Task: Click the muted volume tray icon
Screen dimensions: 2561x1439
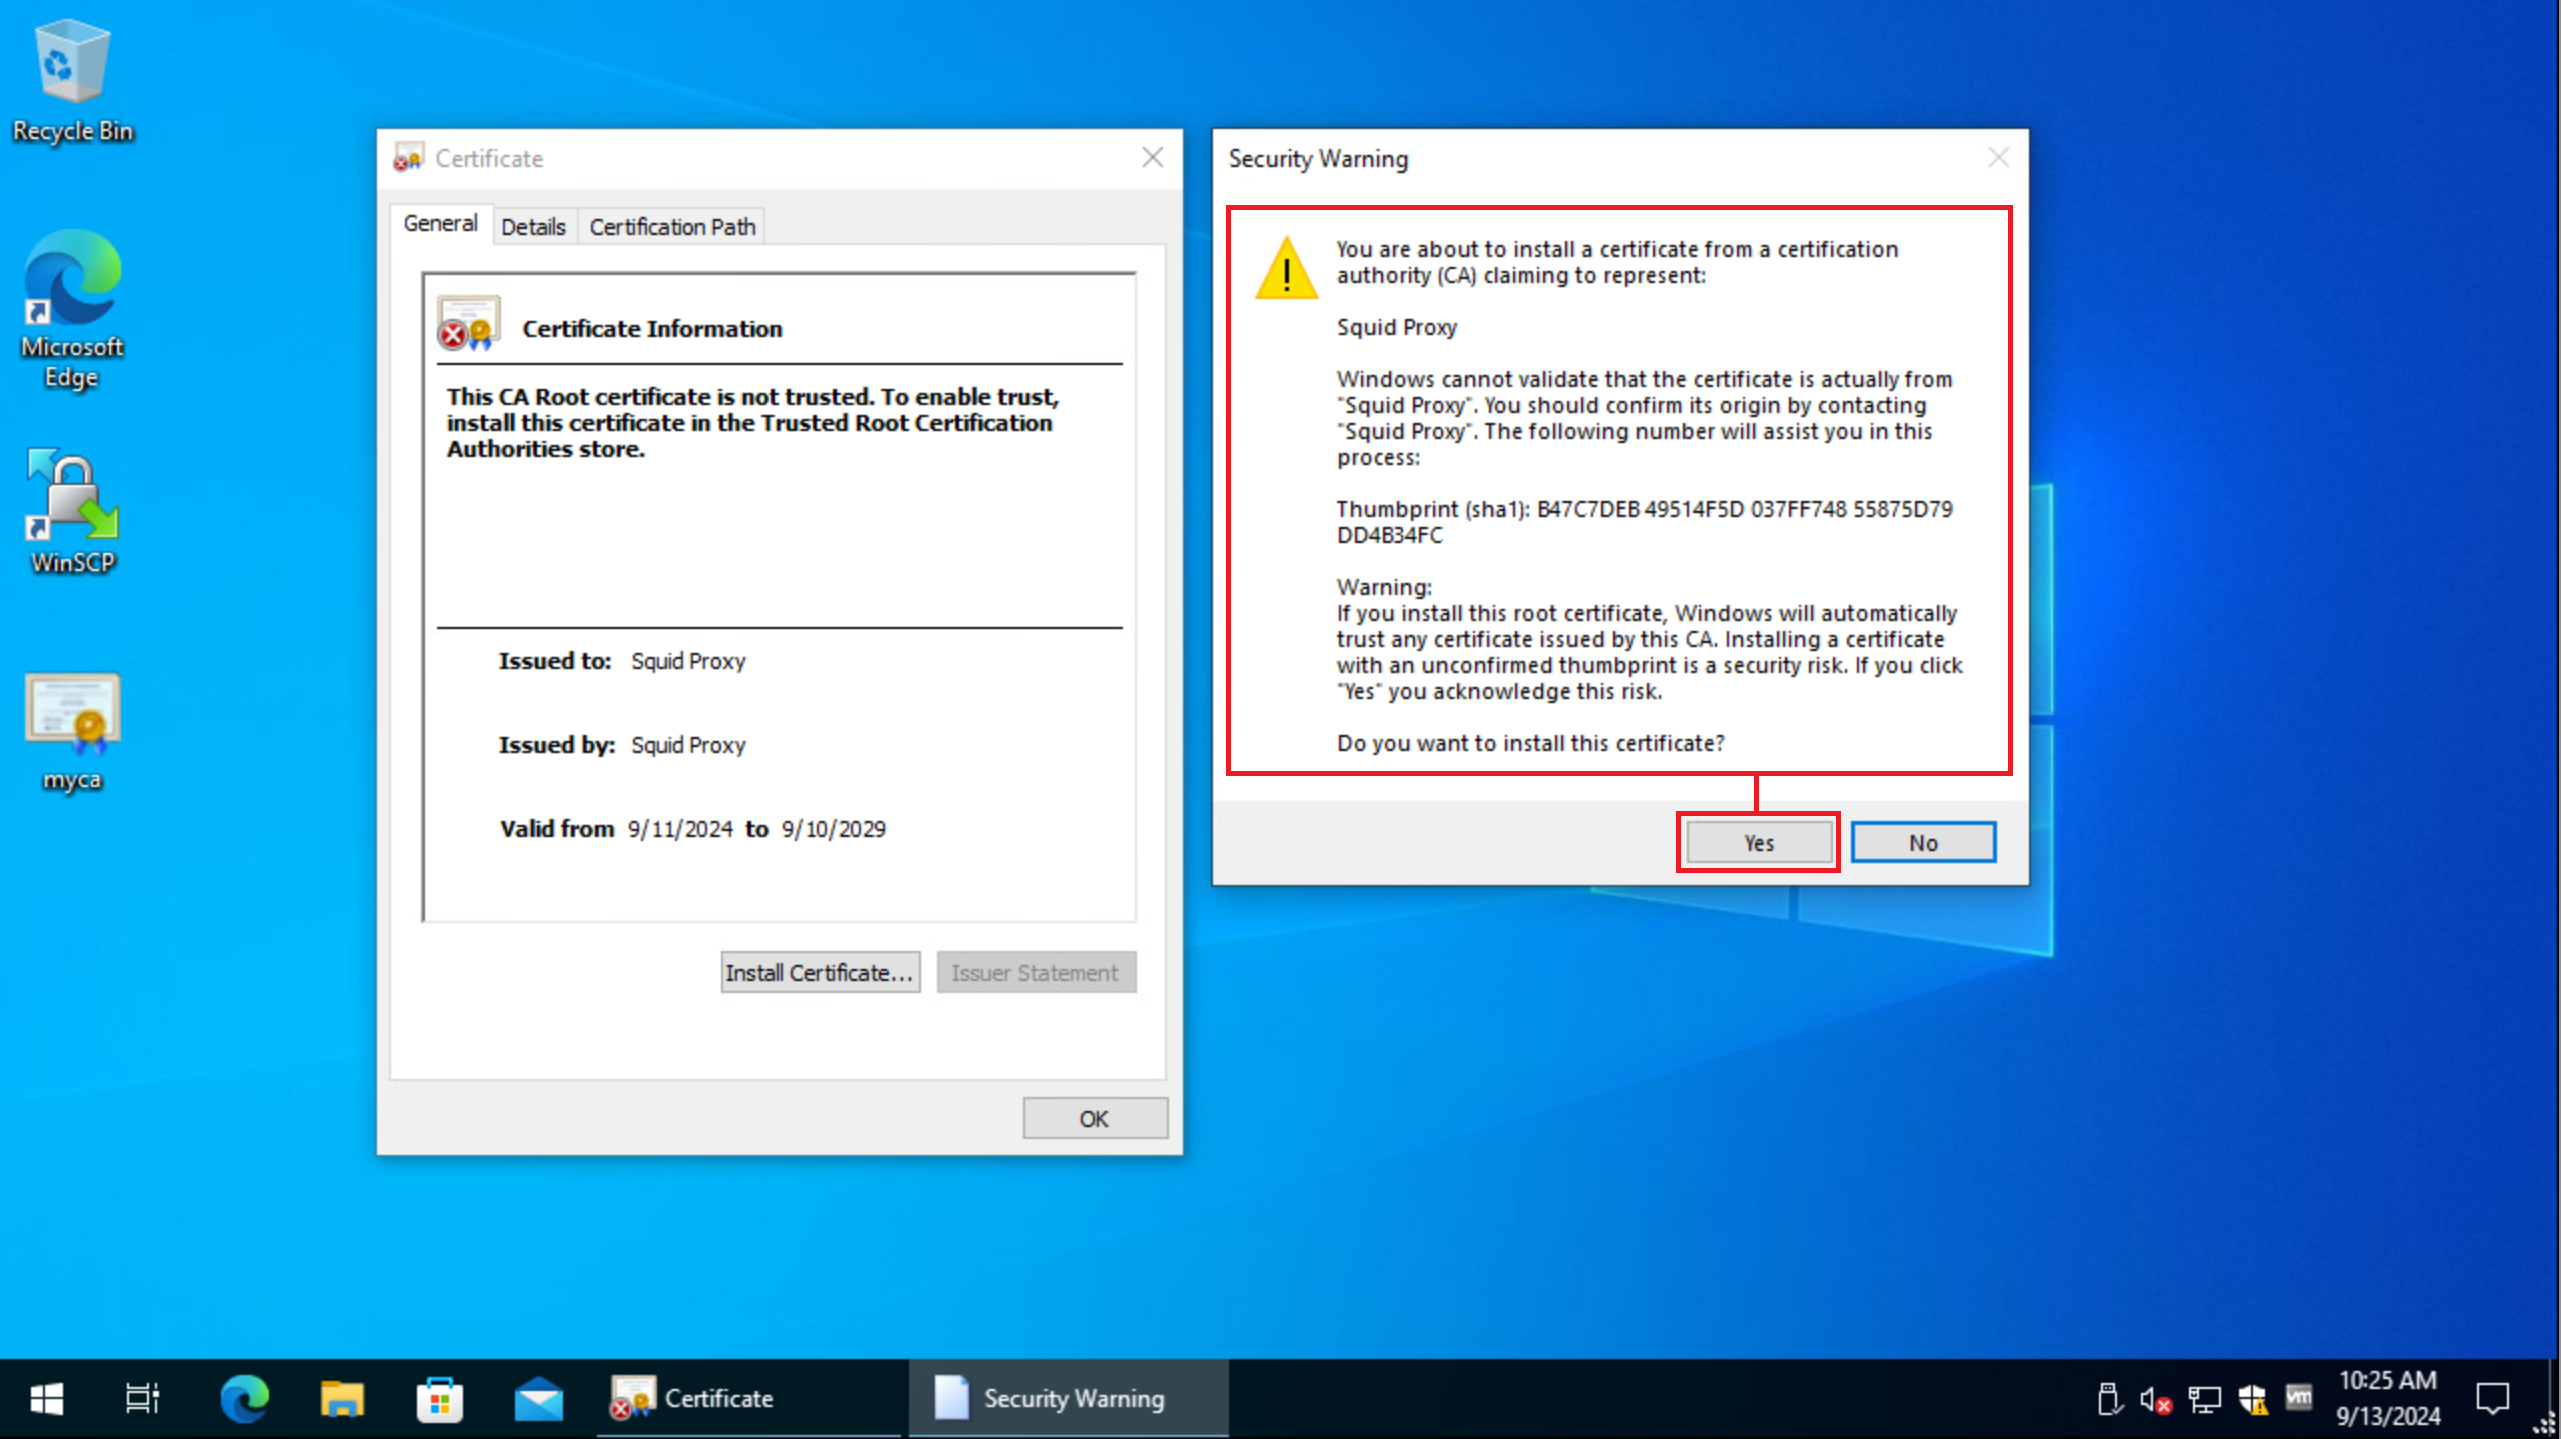Action: click(x=2155, y=1399)
